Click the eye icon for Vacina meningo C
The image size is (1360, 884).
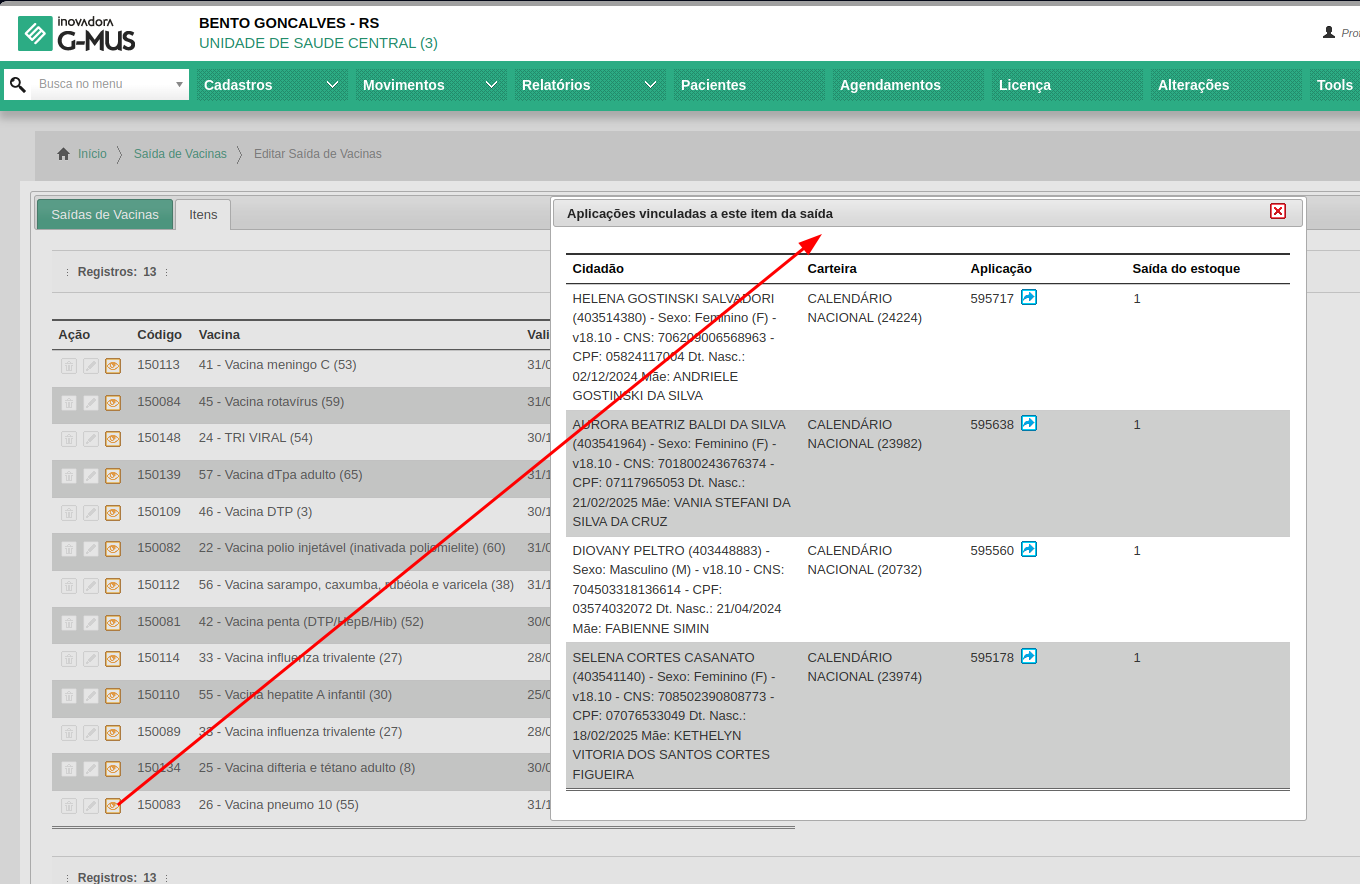point(113,366)
